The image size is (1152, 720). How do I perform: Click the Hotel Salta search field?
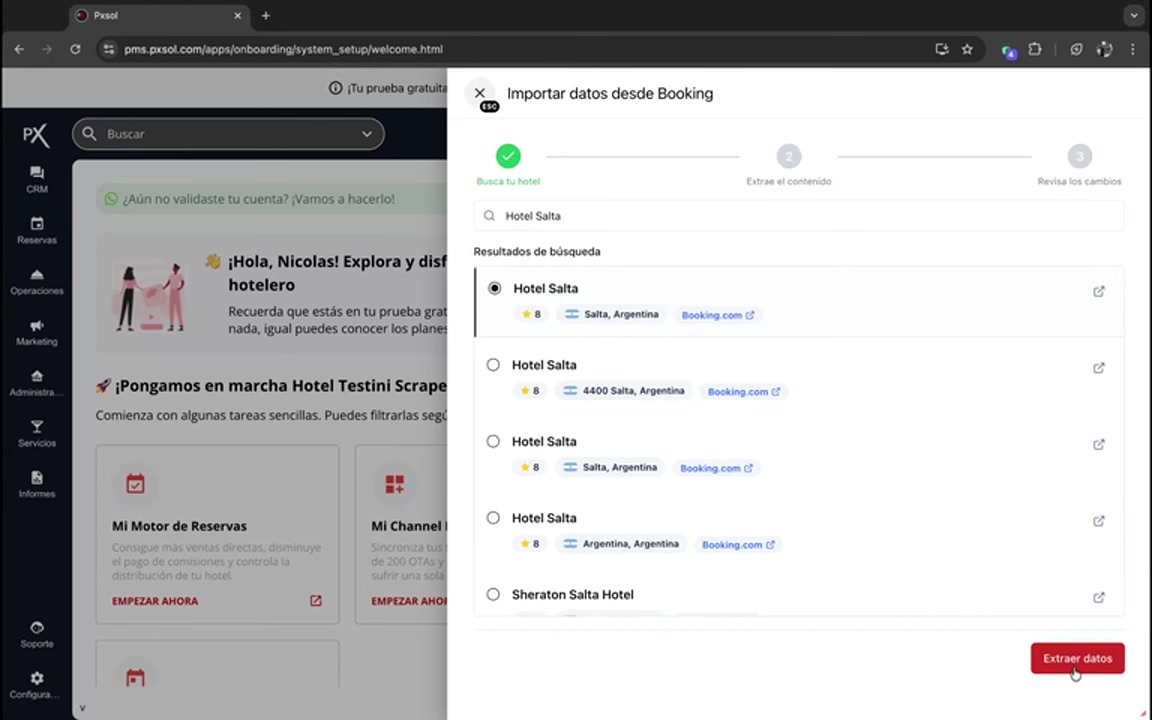point(800,216)
